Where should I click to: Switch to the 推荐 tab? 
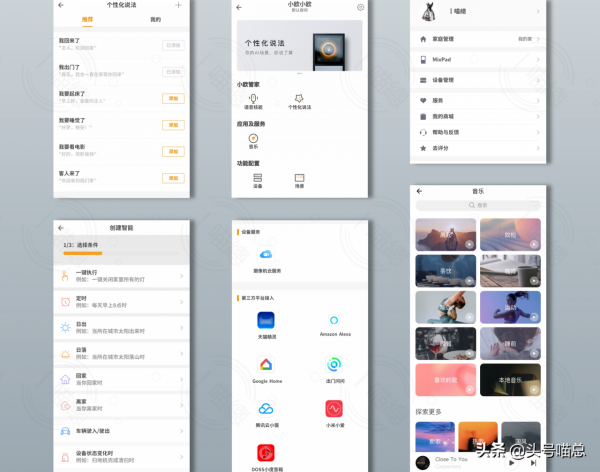coord(87,19)
